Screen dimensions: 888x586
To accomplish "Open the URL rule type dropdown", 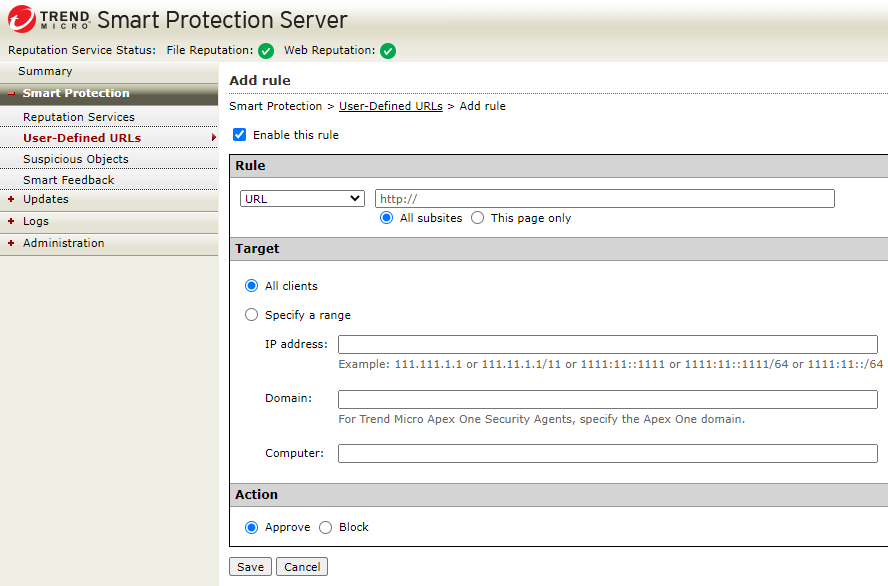I will (x=302, y=199).
